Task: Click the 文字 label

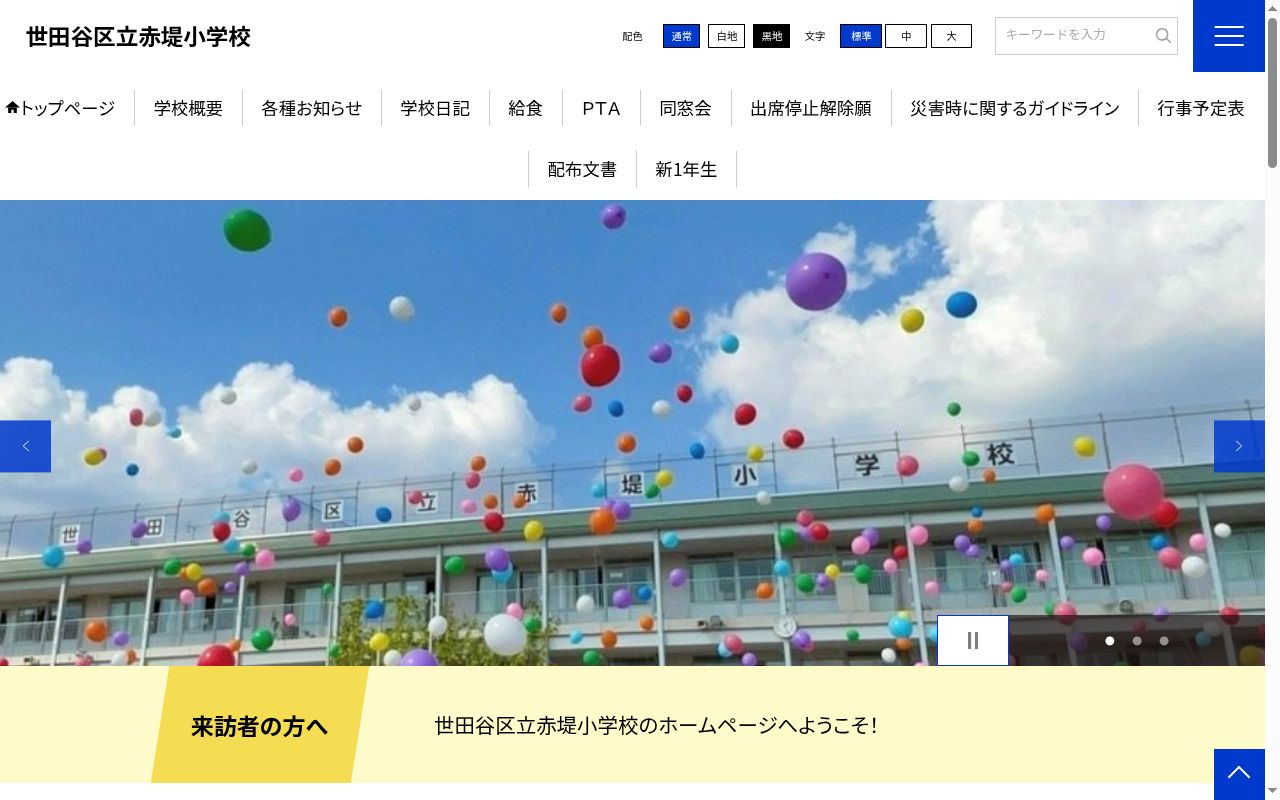Action: point(815,36)
